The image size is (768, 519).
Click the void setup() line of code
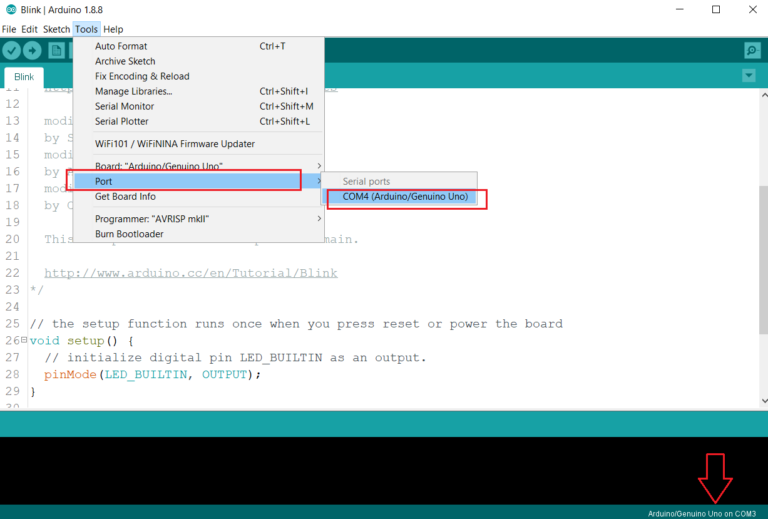click(81, 341)
